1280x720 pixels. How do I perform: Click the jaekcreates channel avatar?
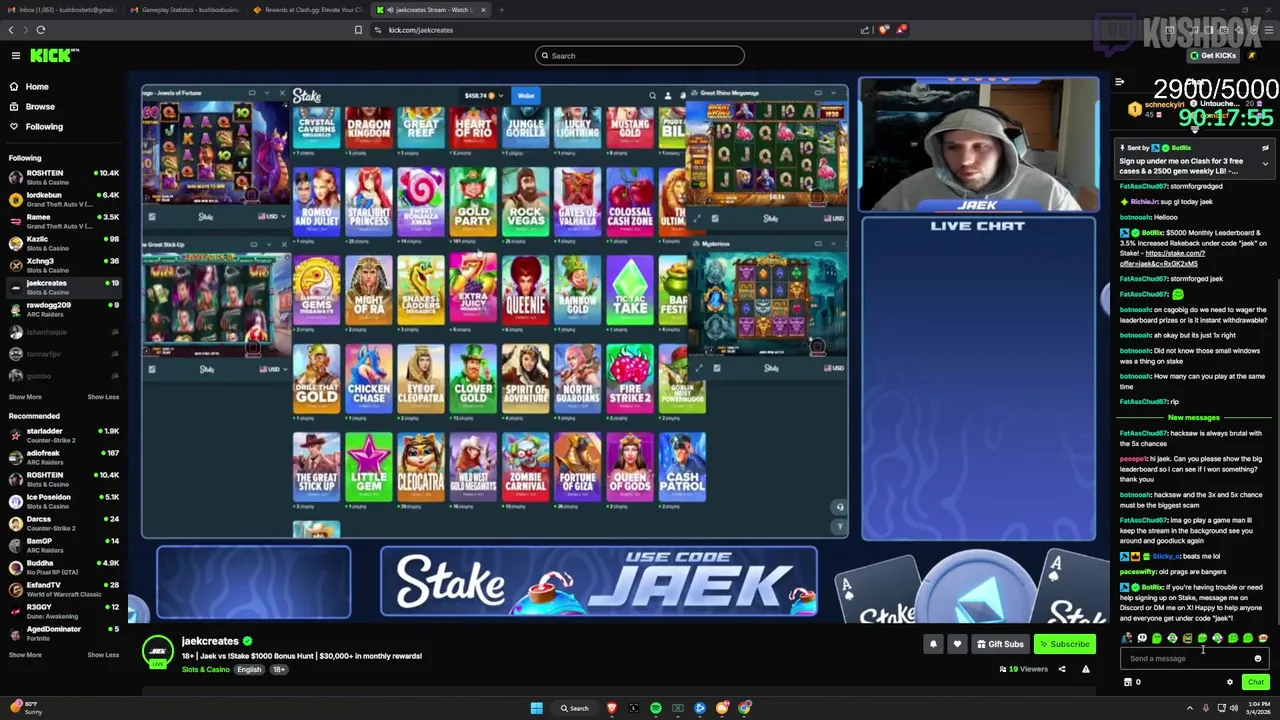[x=157, y=652]
